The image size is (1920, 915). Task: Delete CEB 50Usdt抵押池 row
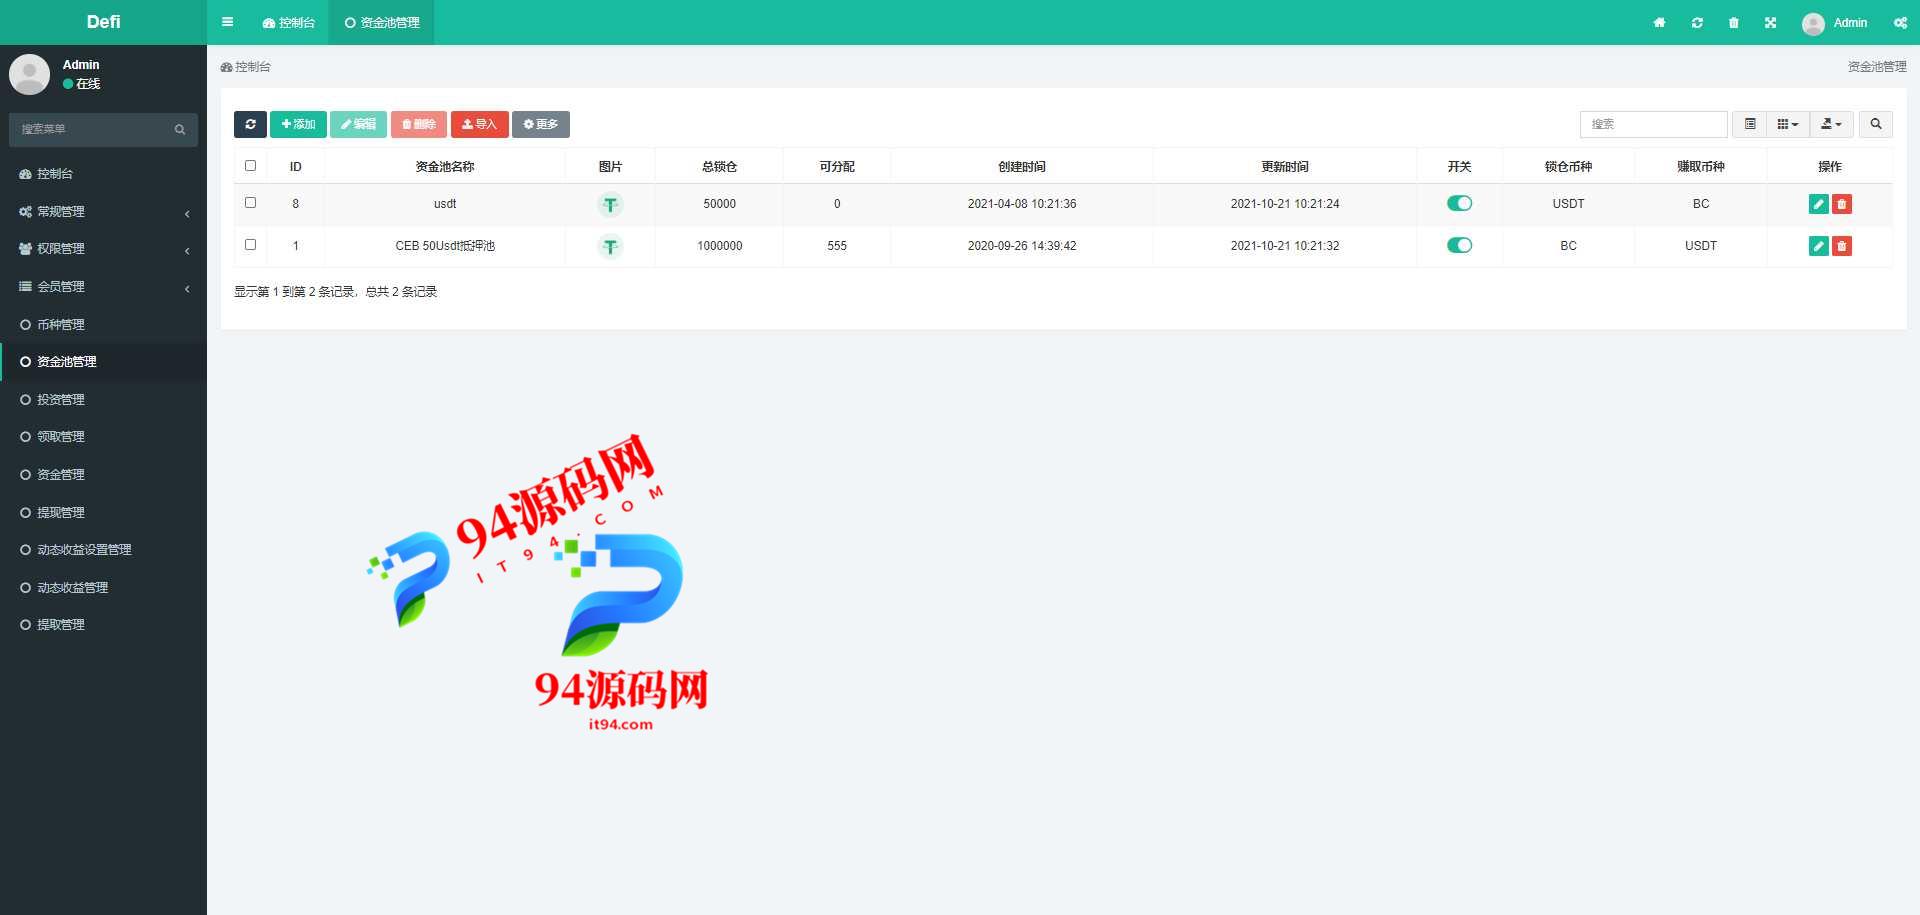[1841, 246]
